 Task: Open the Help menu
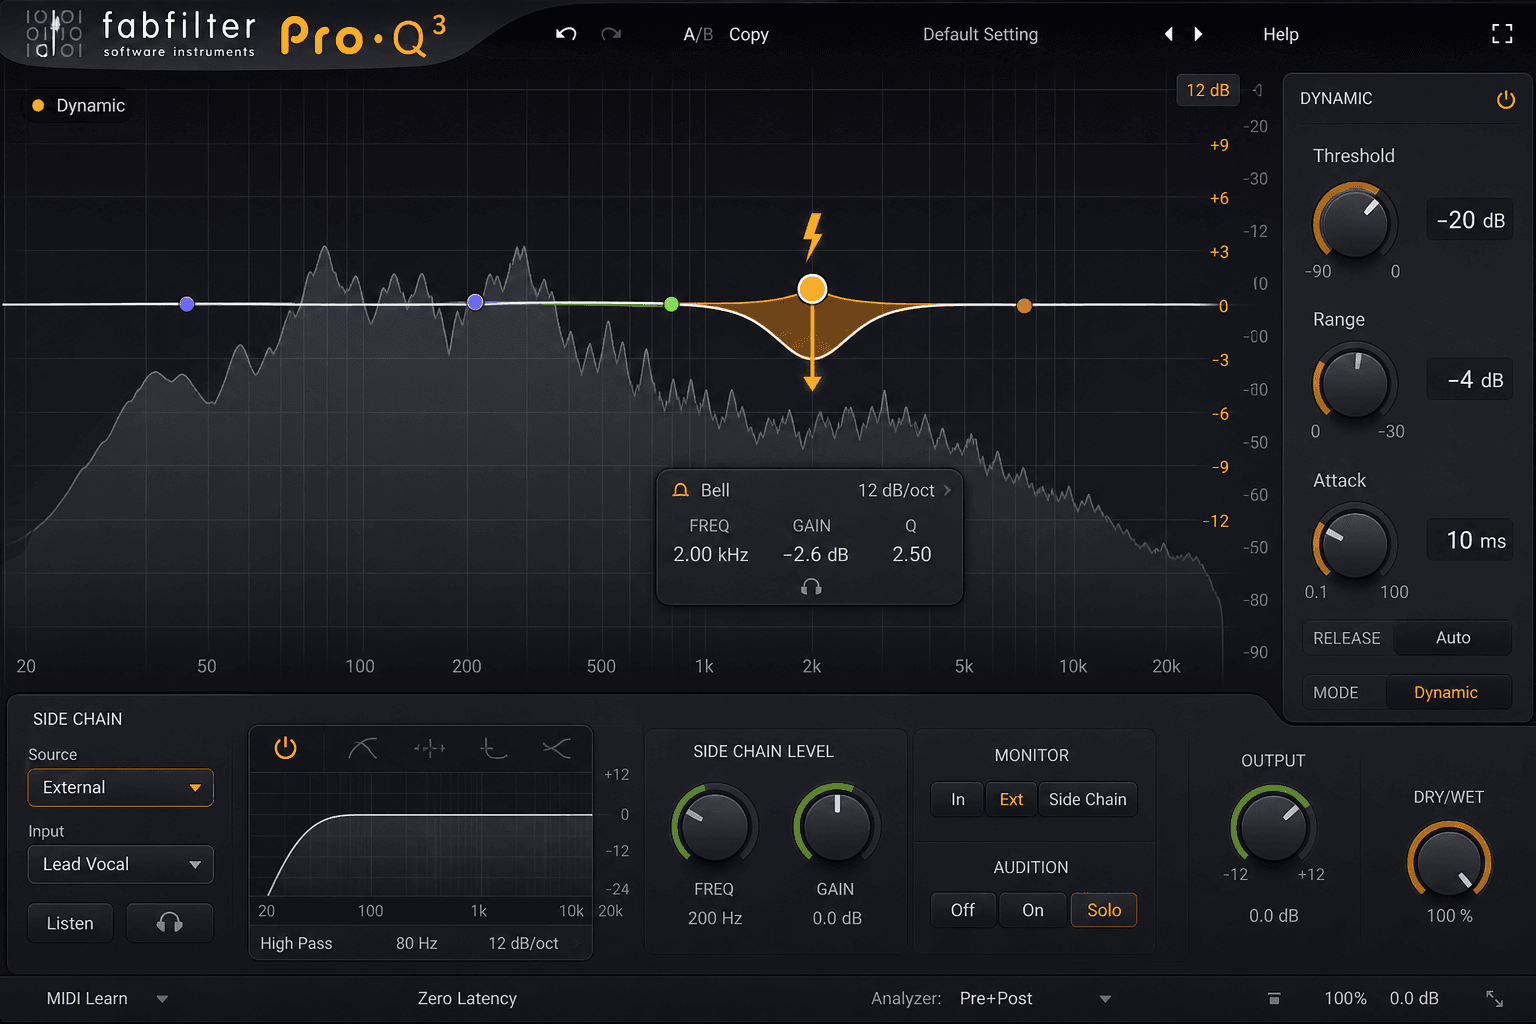coord(1280,34)
